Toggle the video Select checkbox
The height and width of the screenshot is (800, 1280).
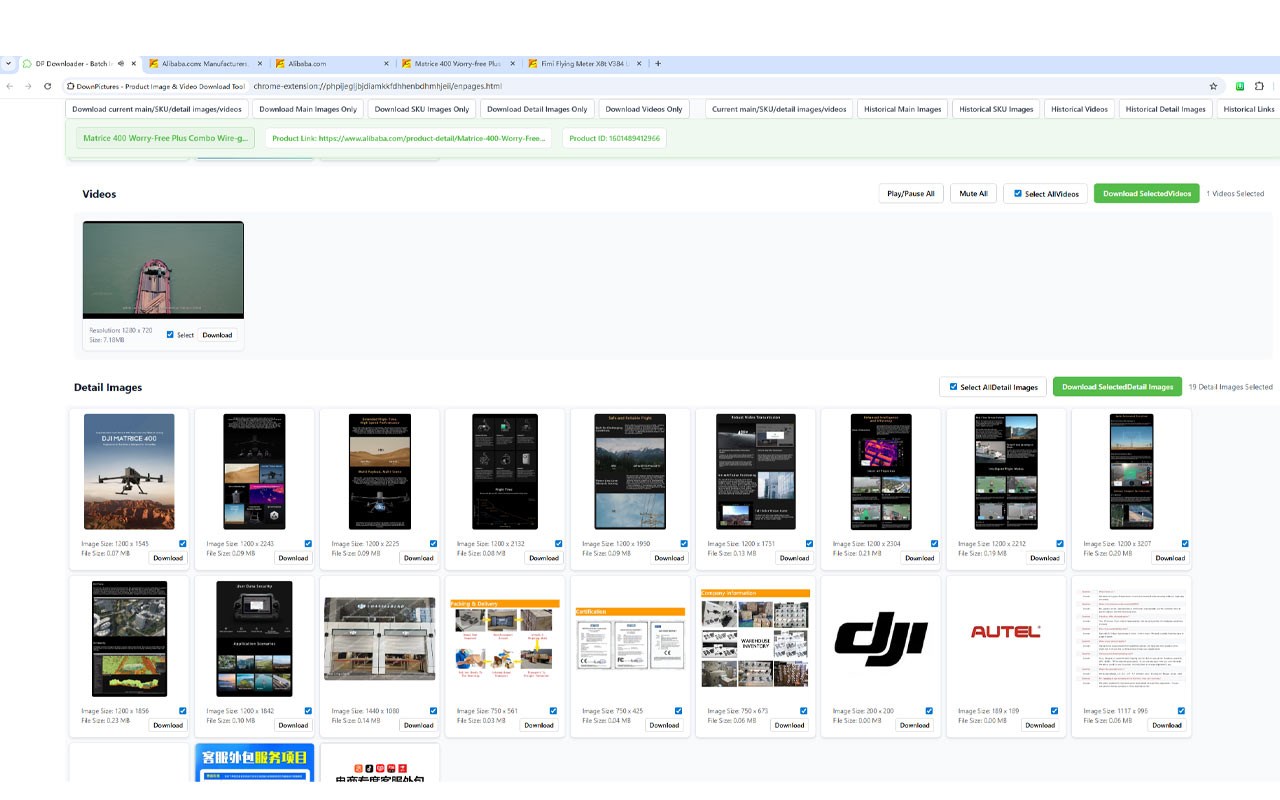(170, 335)
